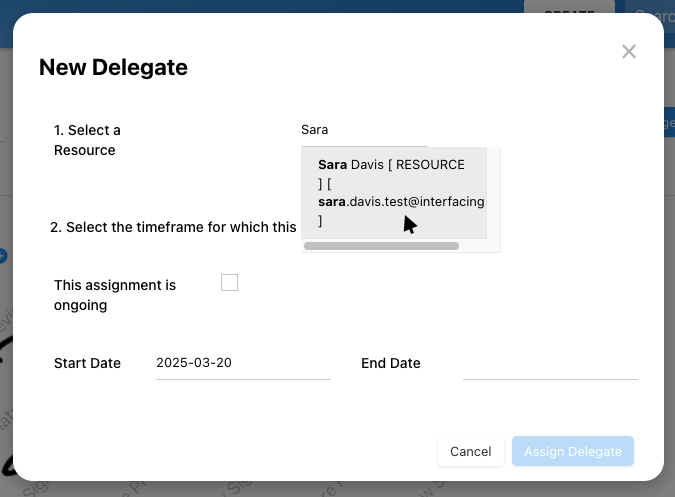Click the 'End Date' label
The height and width of the screenshot is (497, 675).
390,363
